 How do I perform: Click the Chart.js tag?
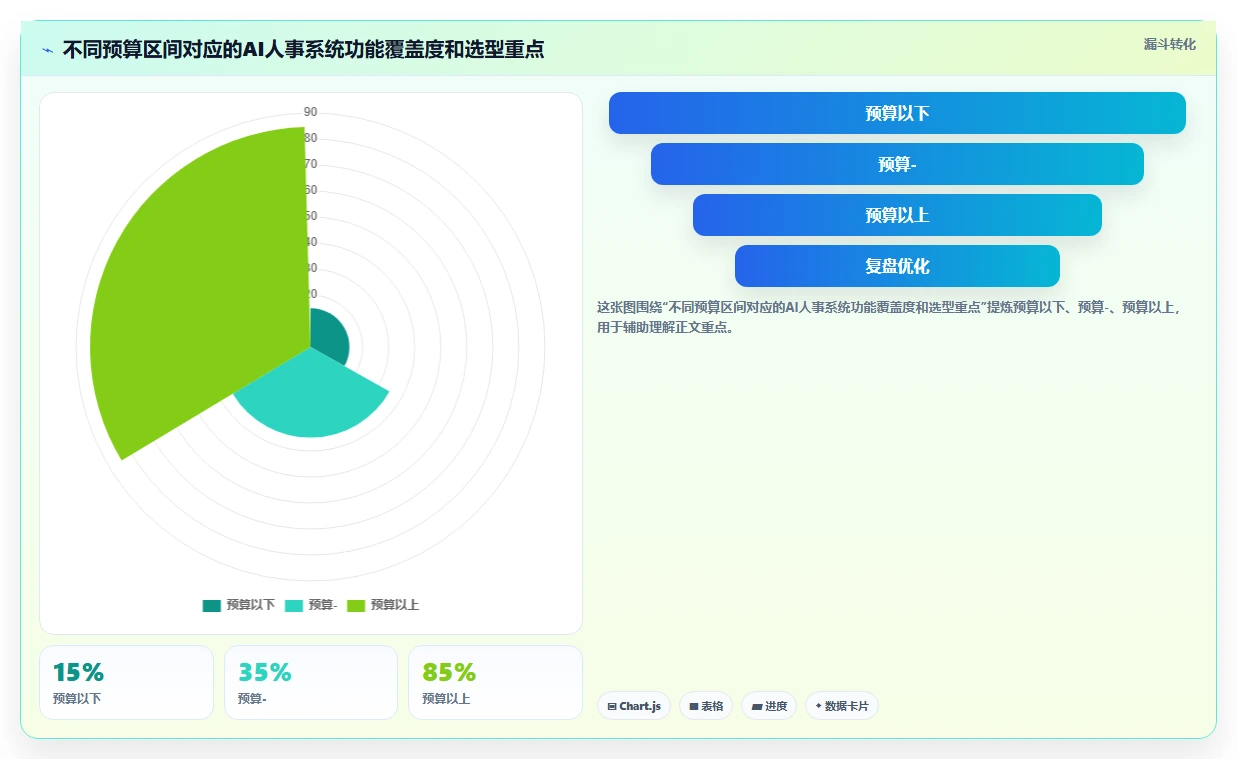click(634, 706)
